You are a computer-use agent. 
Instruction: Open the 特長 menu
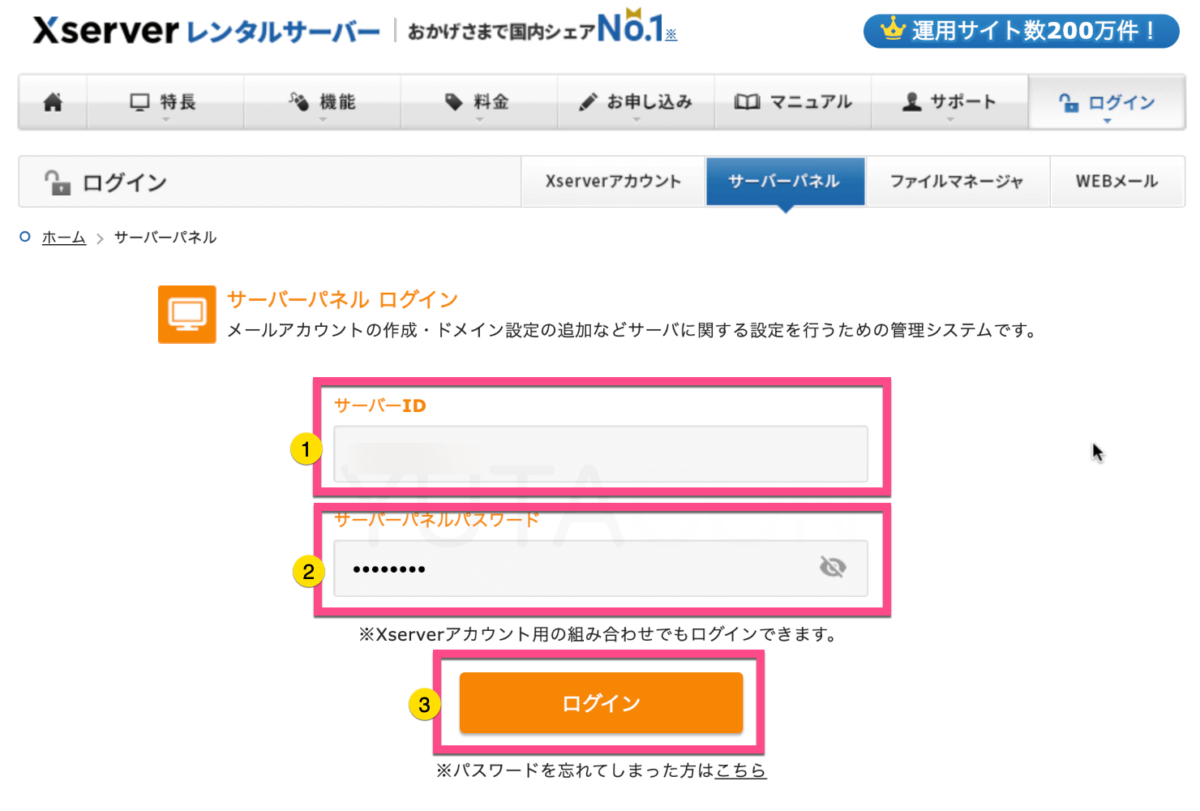coord(166,102)
